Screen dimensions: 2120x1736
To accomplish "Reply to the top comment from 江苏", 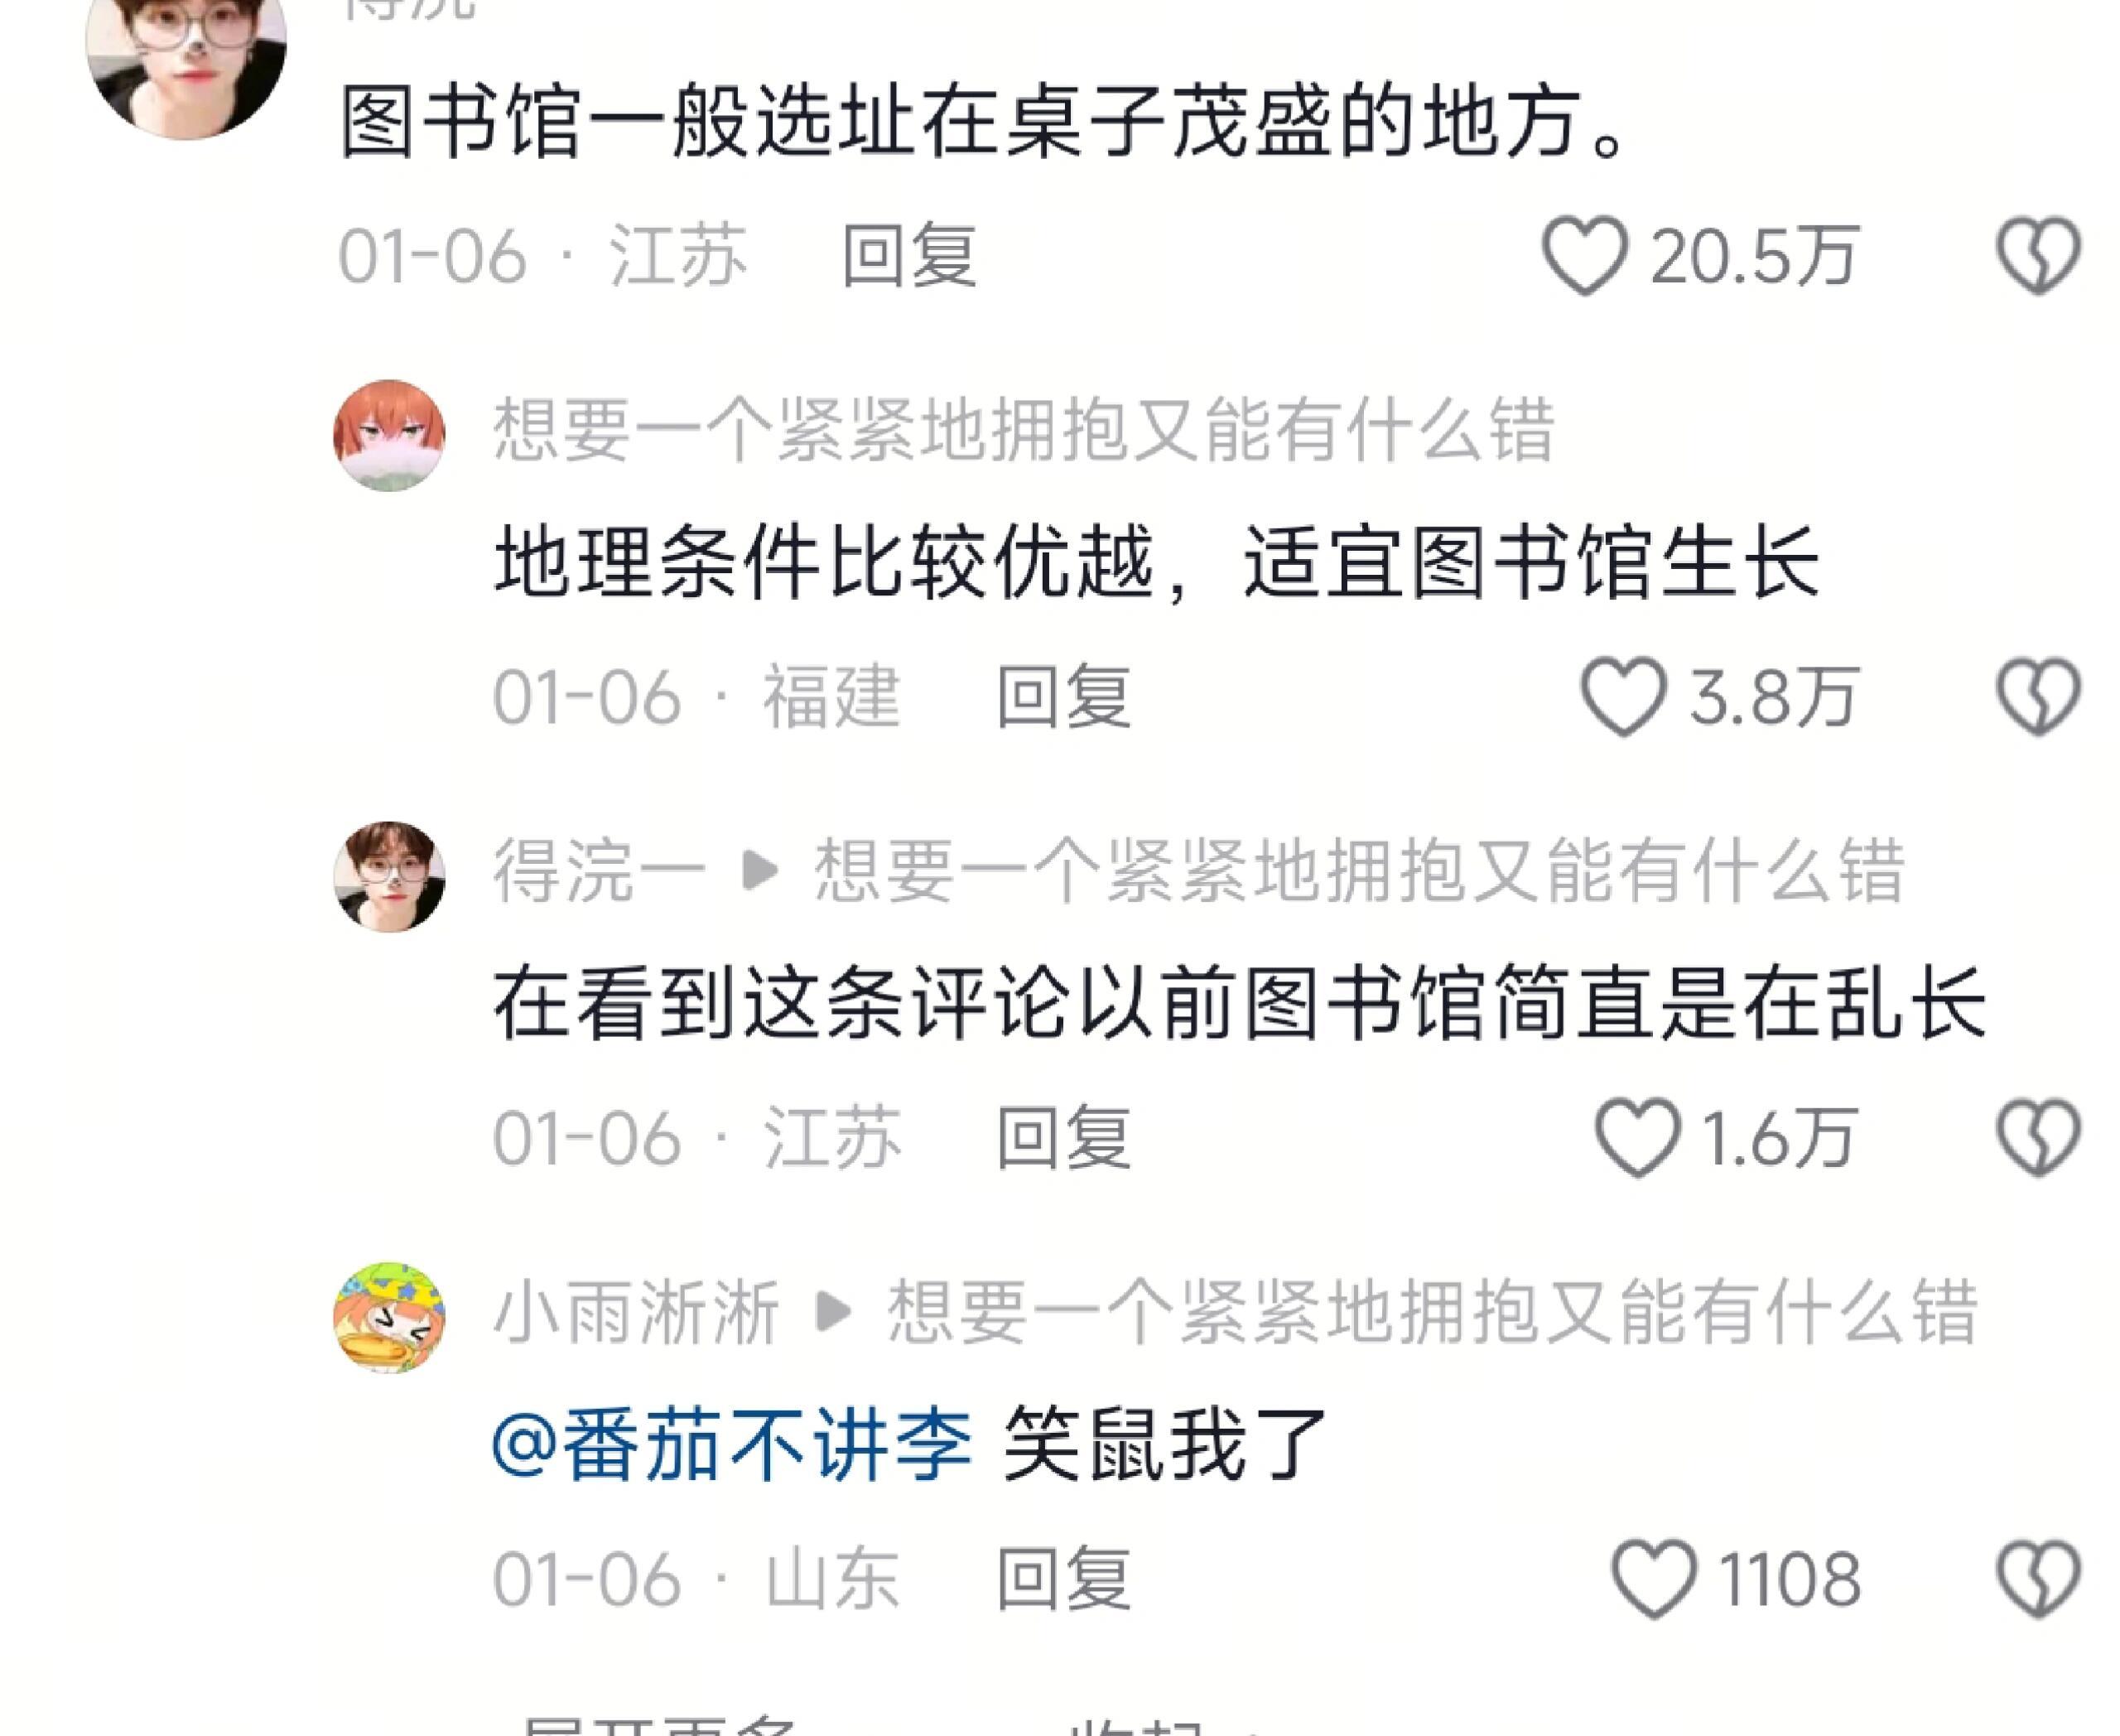I will [x=909, y=256].
